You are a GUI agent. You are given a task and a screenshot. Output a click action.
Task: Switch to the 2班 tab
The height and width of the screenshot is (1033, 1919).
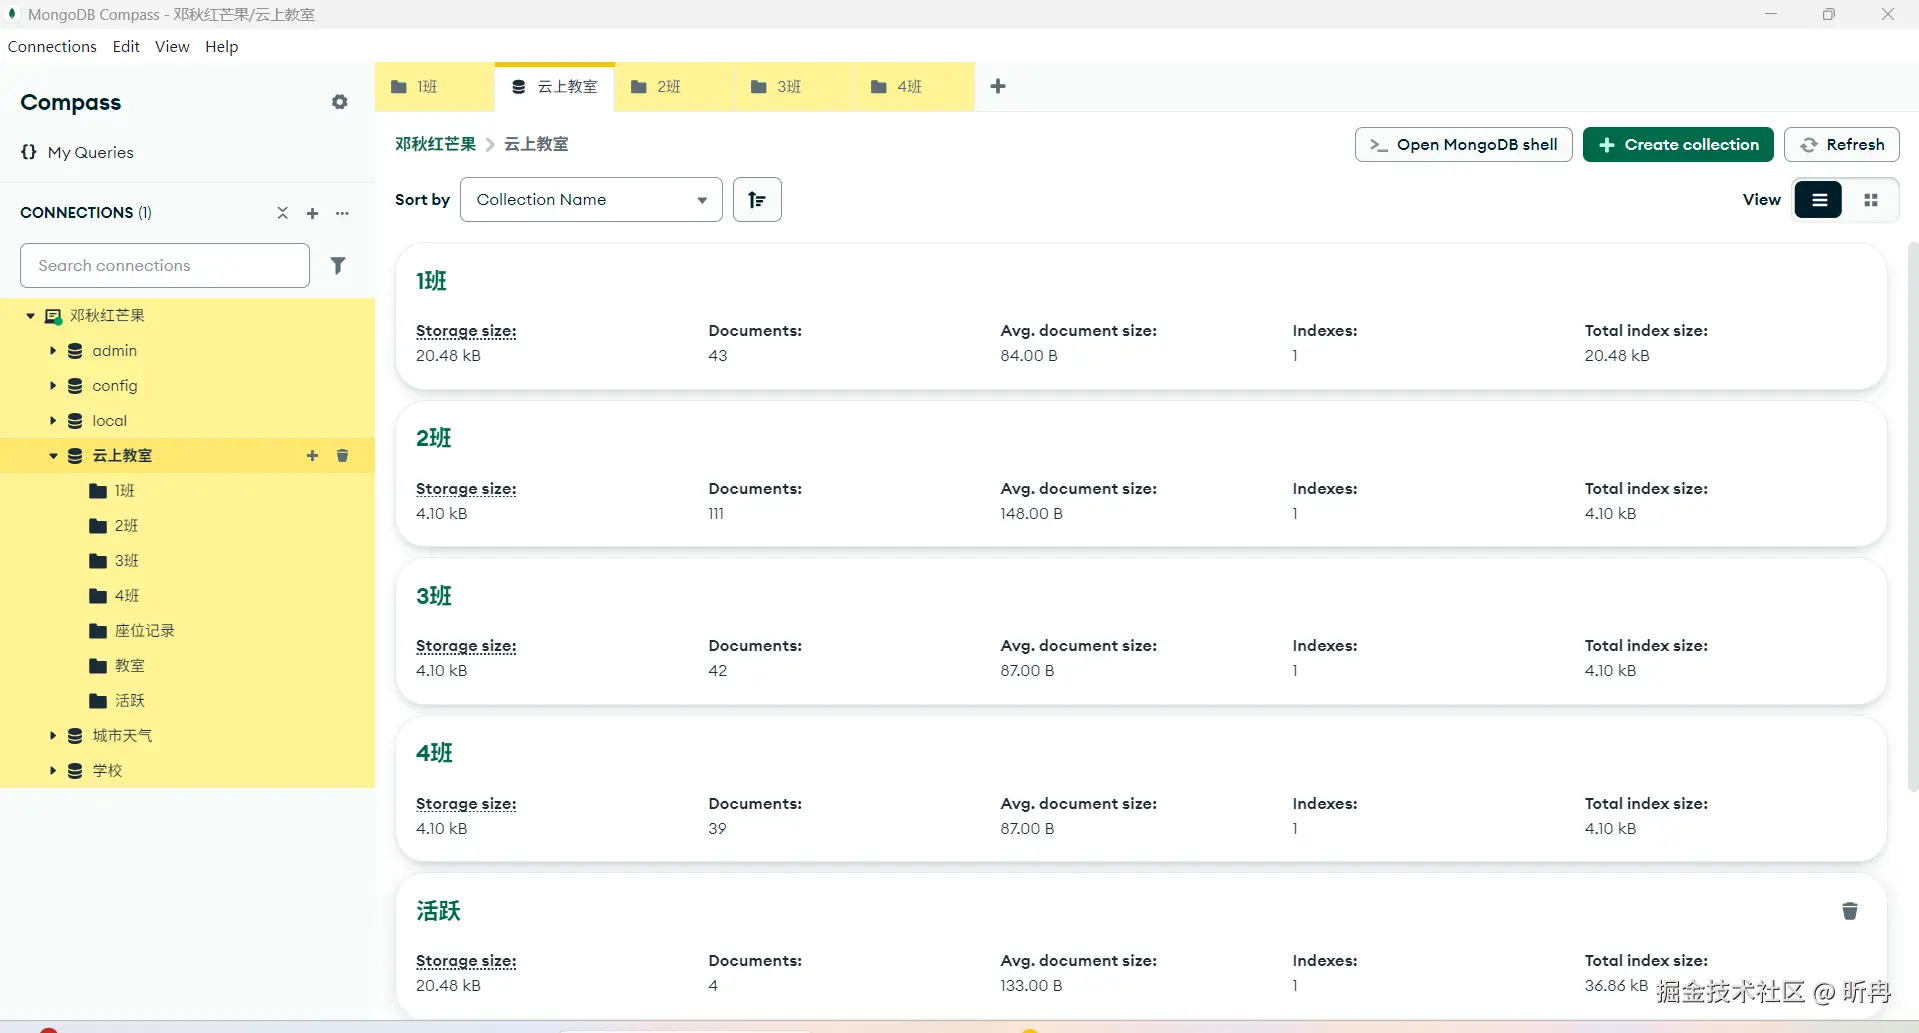point(675,87)
